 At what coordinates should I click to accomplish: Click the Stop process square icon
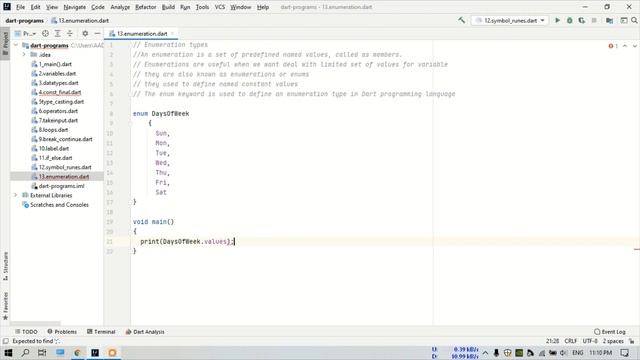click(x=594, y=20)
